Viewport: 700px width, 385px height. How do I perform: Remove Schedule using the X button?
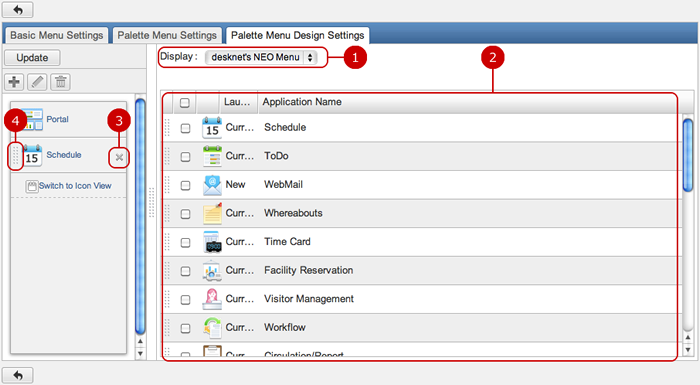pyautogui.click(x=119, y=157)
